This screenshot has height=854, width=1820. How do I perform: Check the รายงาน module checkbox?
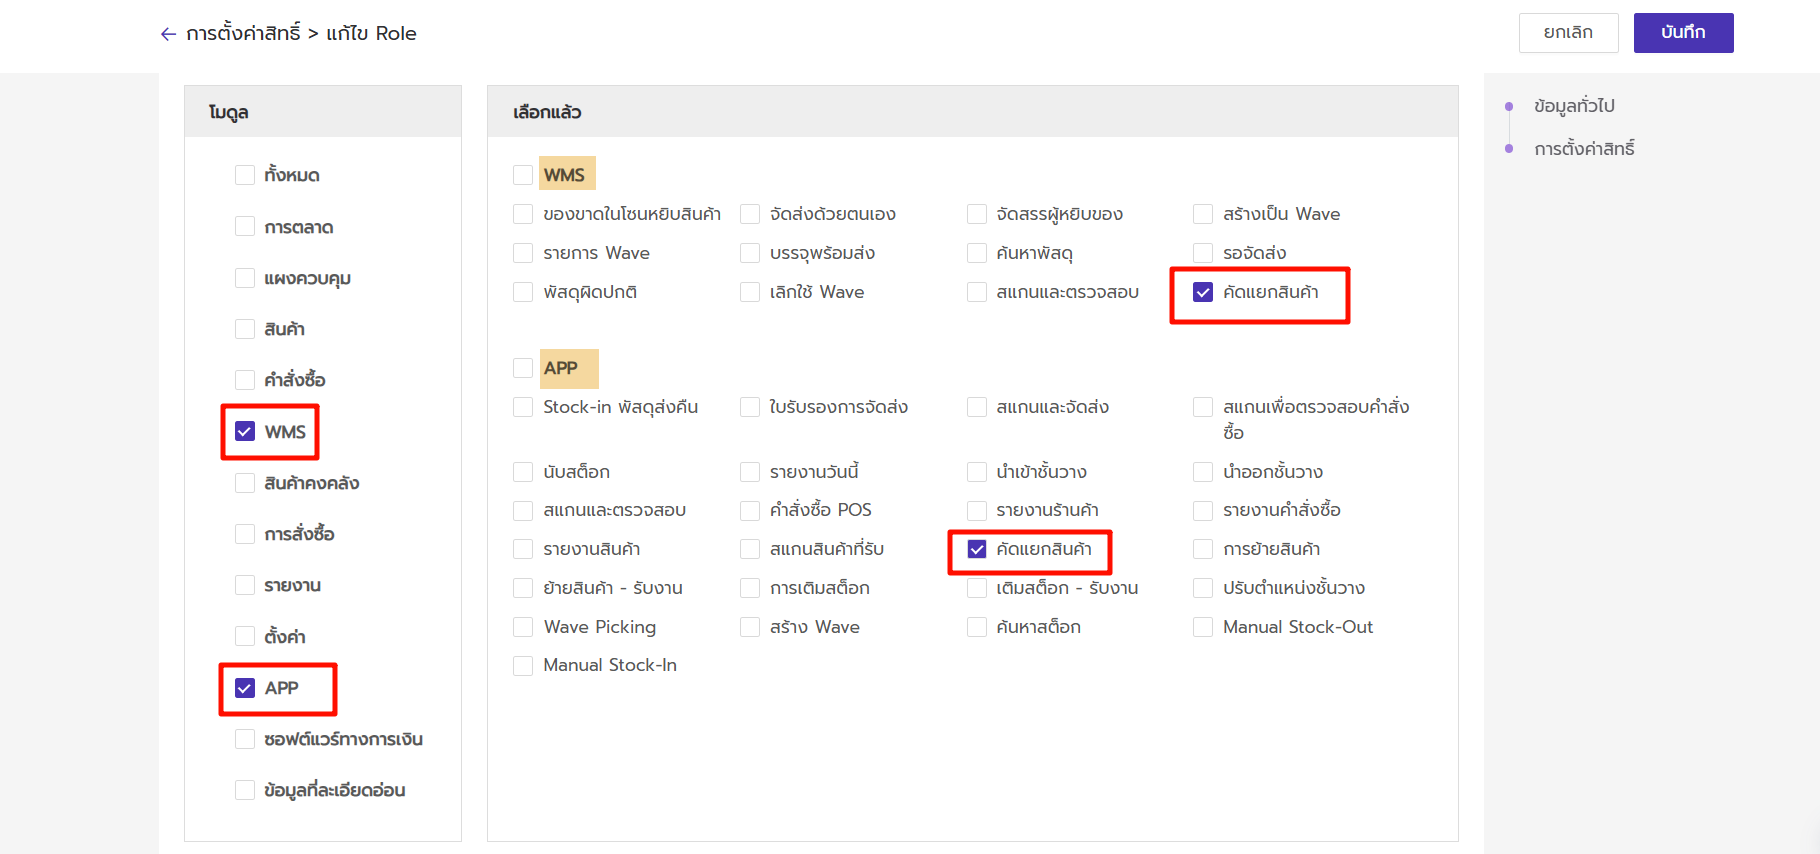tap(245, 585)
